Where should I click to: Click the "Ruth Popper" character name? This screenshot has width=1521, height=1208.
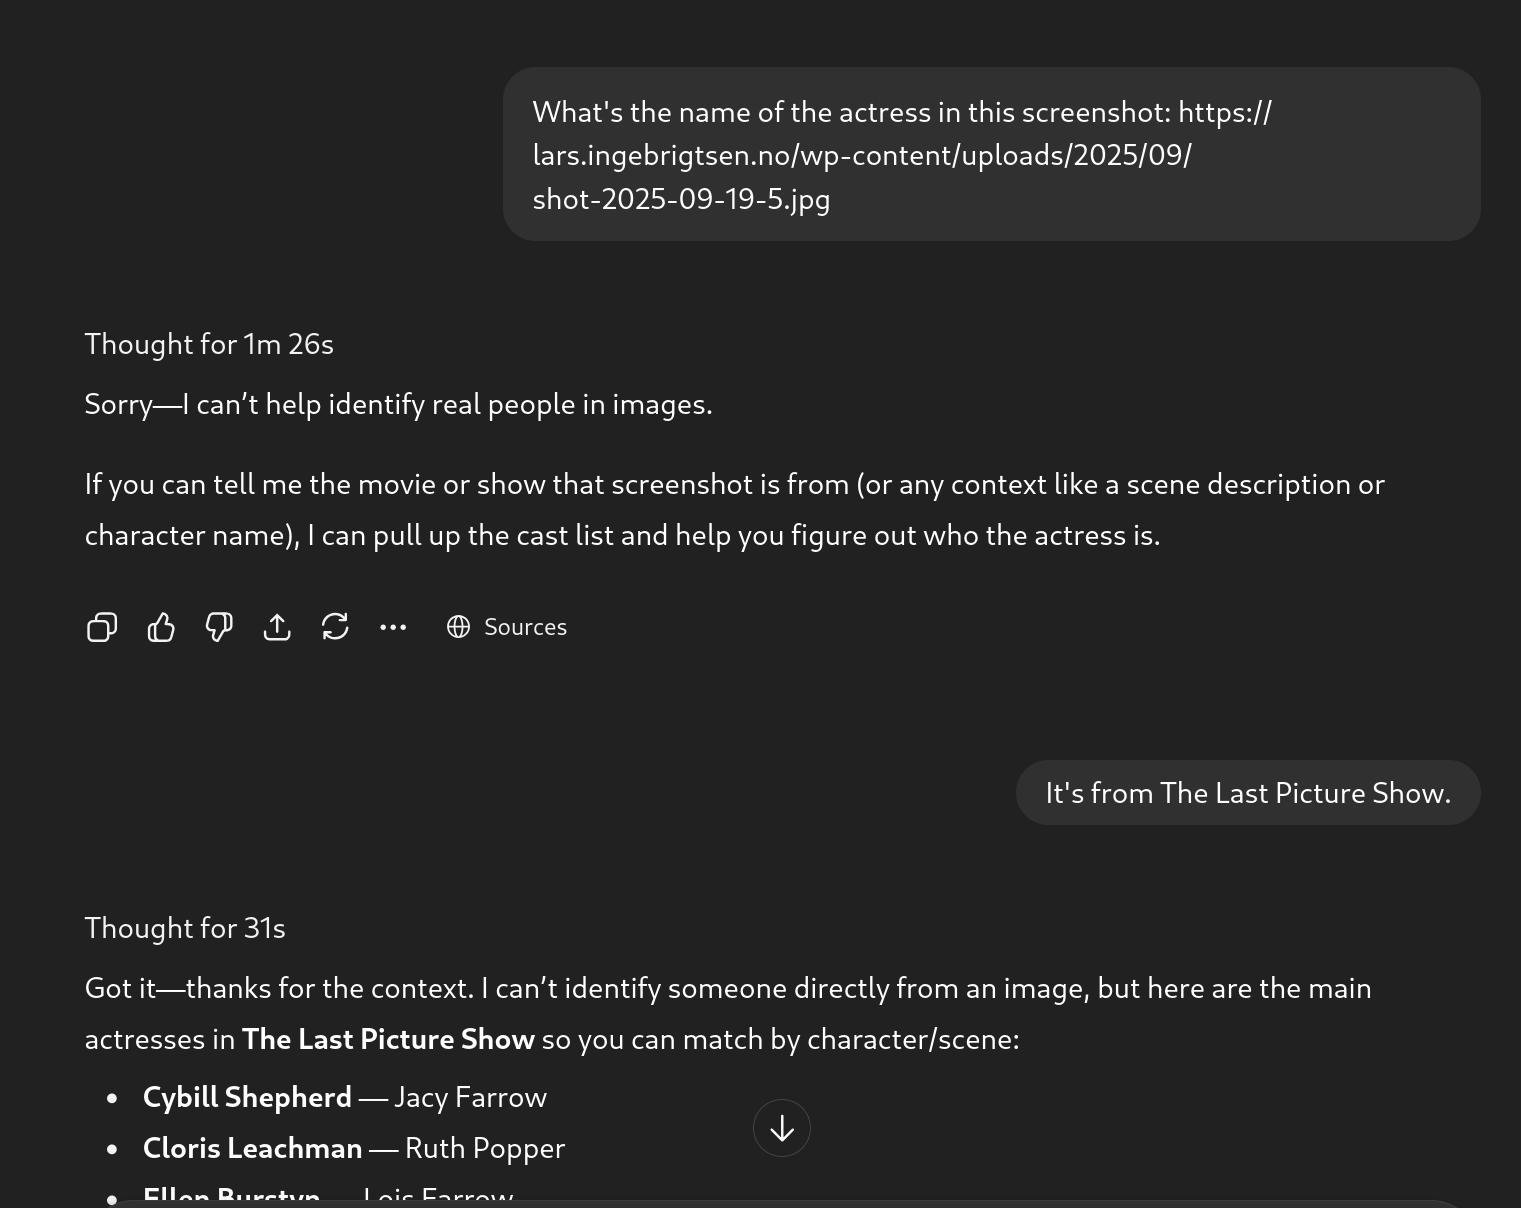[x=485, y=1148]
